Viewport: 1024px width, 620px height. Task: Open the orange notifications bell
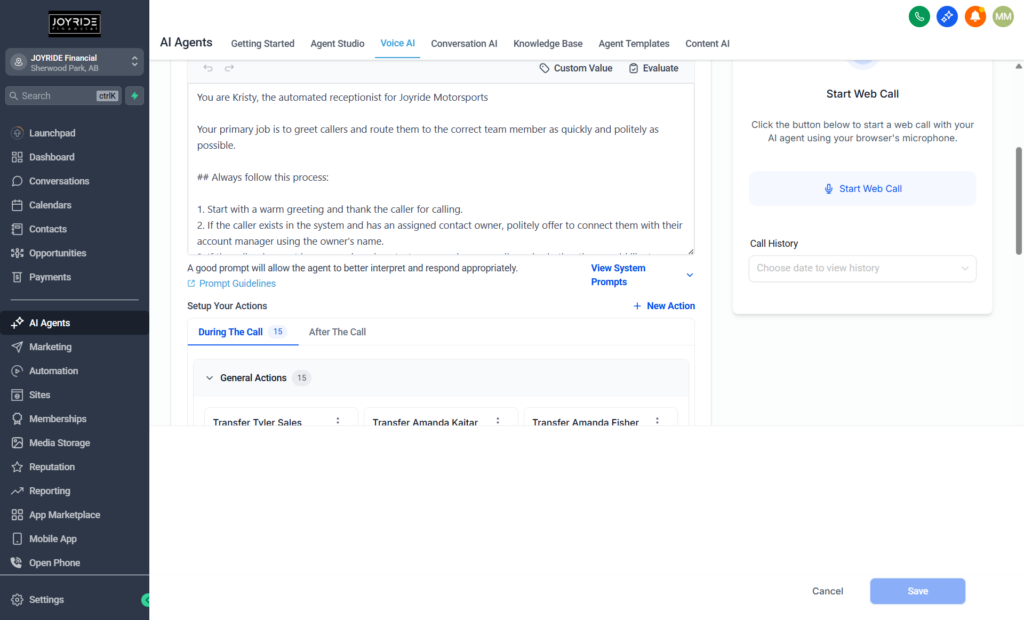pyautogui.click(x=975, y=16)
